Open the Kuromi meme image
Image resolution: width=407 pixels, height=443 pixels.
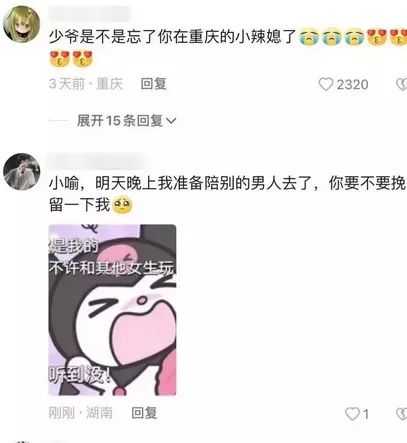(x=112, y=310)
